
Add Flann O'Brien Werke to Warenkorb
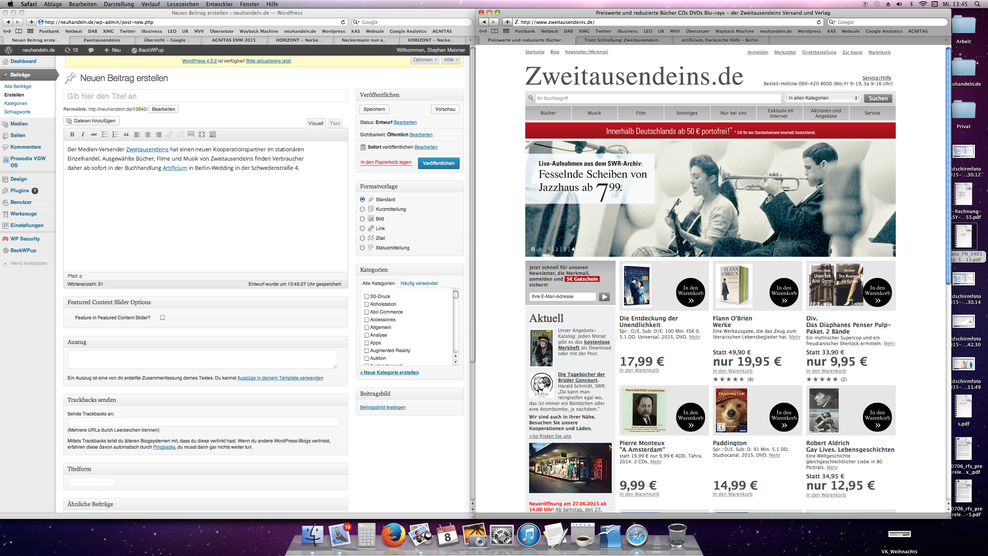(x=783, y=292)
